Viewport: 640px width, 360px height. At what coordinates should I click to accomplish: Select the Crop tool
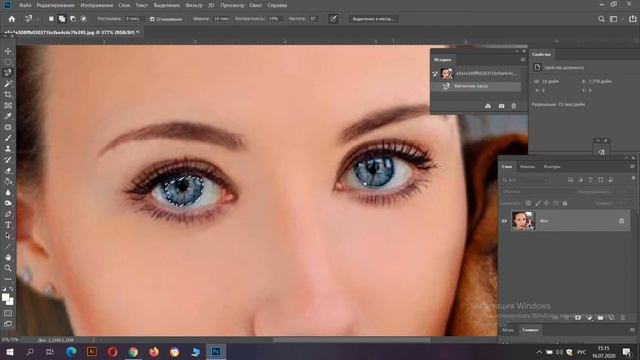(x=8, y=95)
